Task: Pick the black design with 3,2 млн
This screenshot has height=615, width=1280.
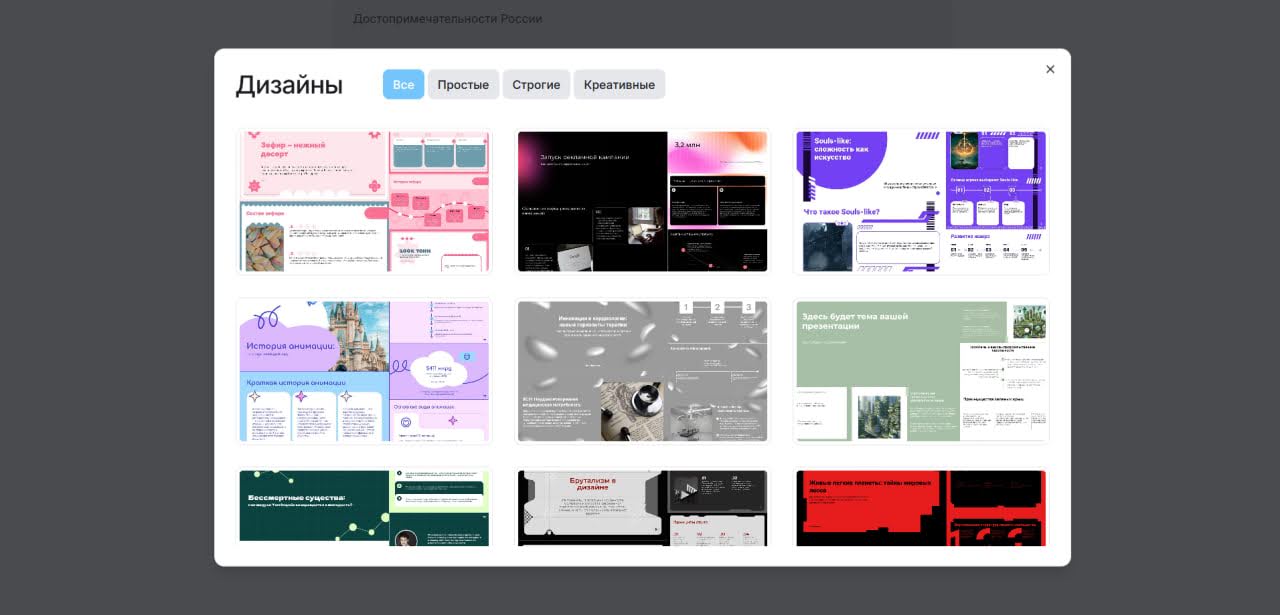Action: [642, 201]
